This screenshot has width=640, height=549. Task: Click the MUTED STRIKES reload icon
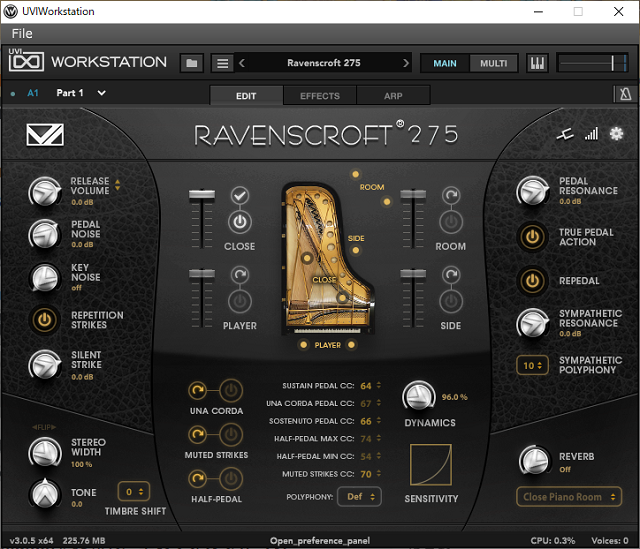coord(198,434)
